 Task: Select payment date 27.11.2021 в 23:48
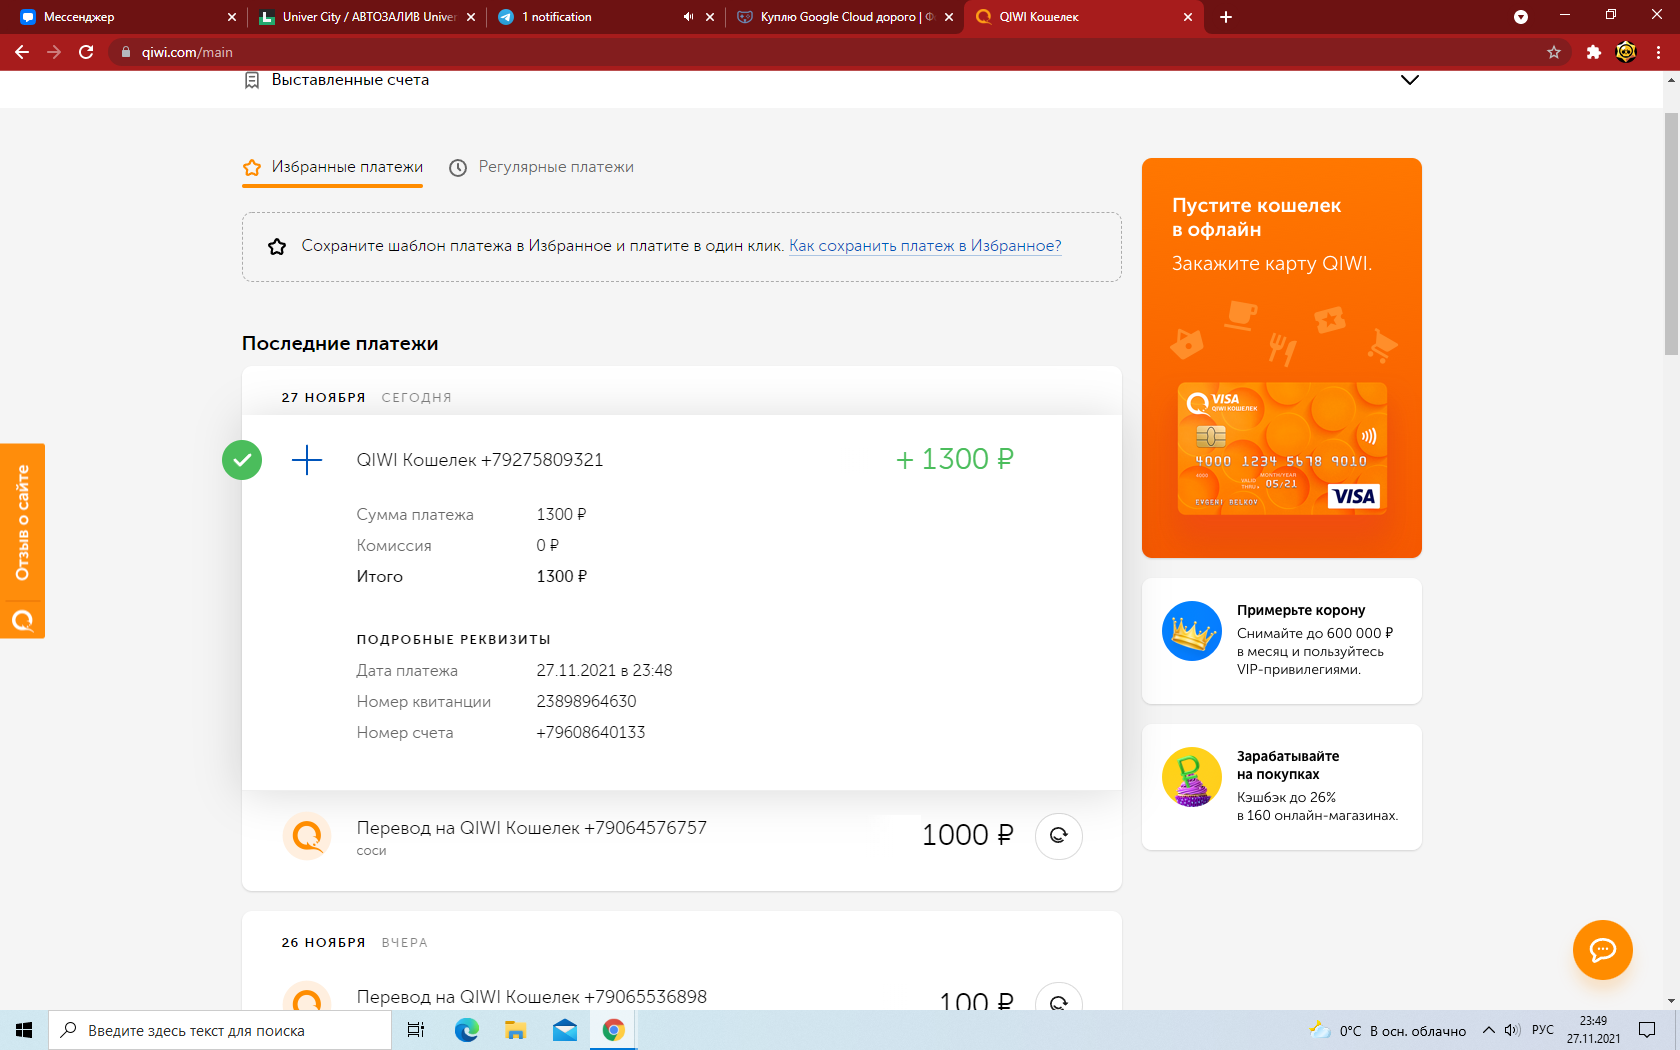605,671
